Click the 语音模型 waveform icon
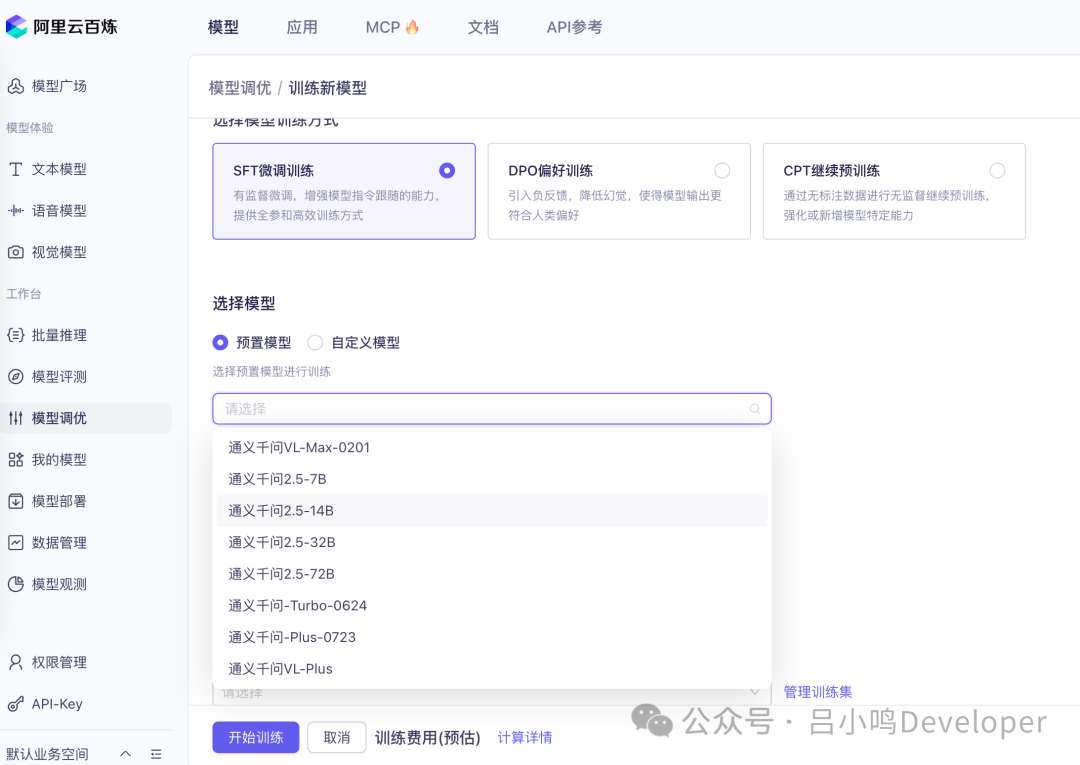The height and width of the screenshot is (765, 1080). (15, 211)
